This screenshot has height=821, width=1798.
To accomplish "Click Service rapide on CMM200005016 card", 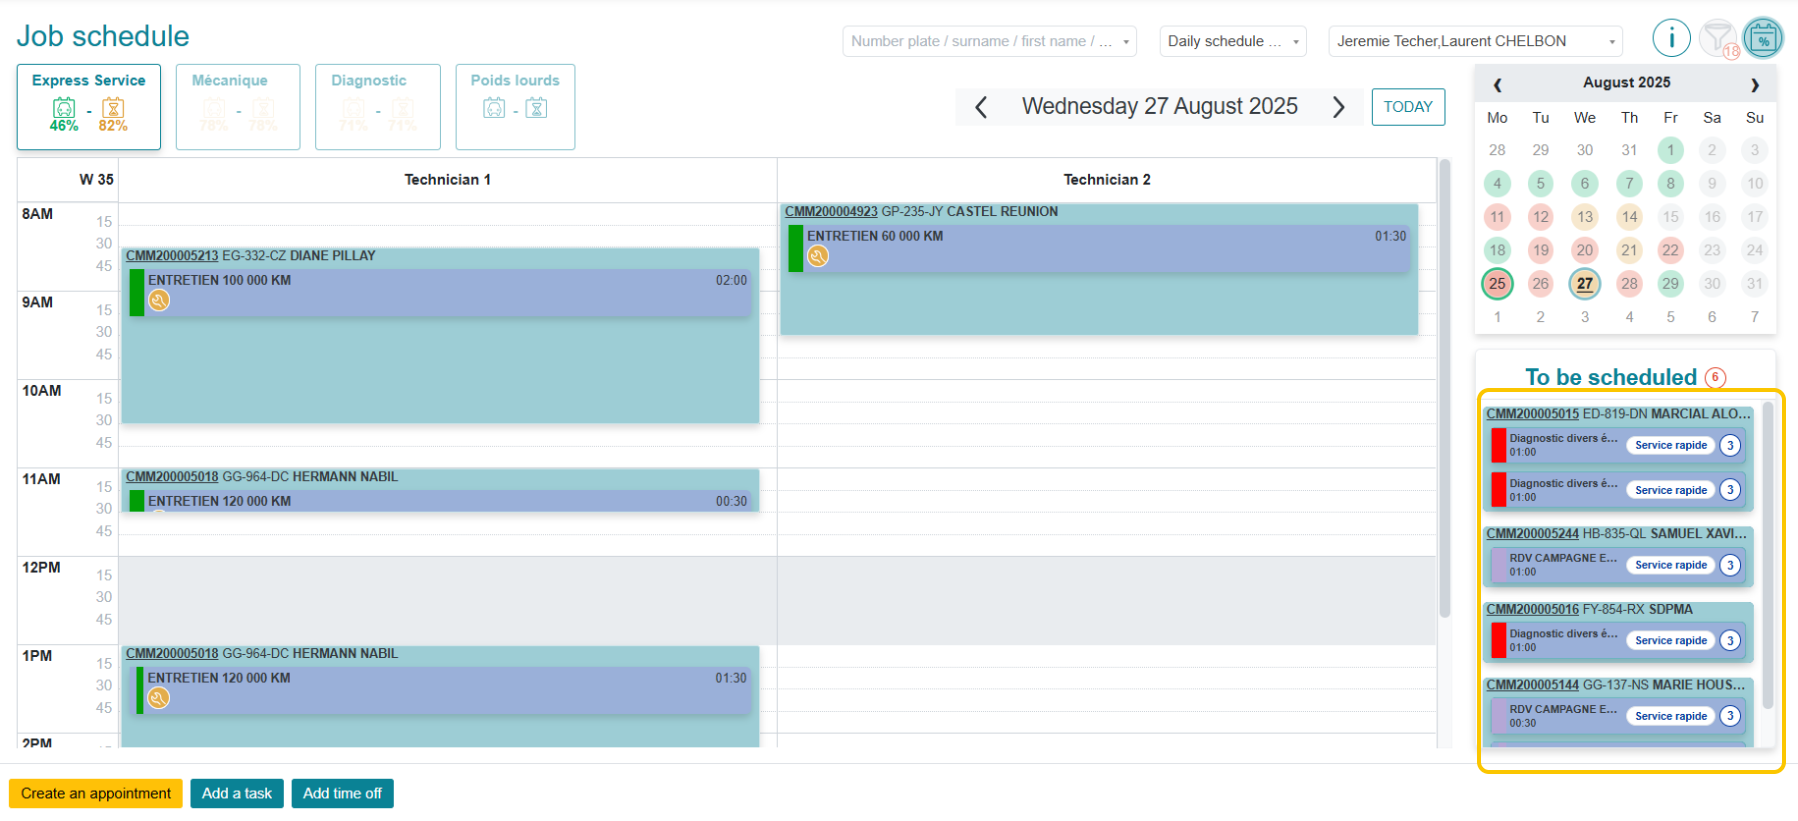I will click(1671, 641).
